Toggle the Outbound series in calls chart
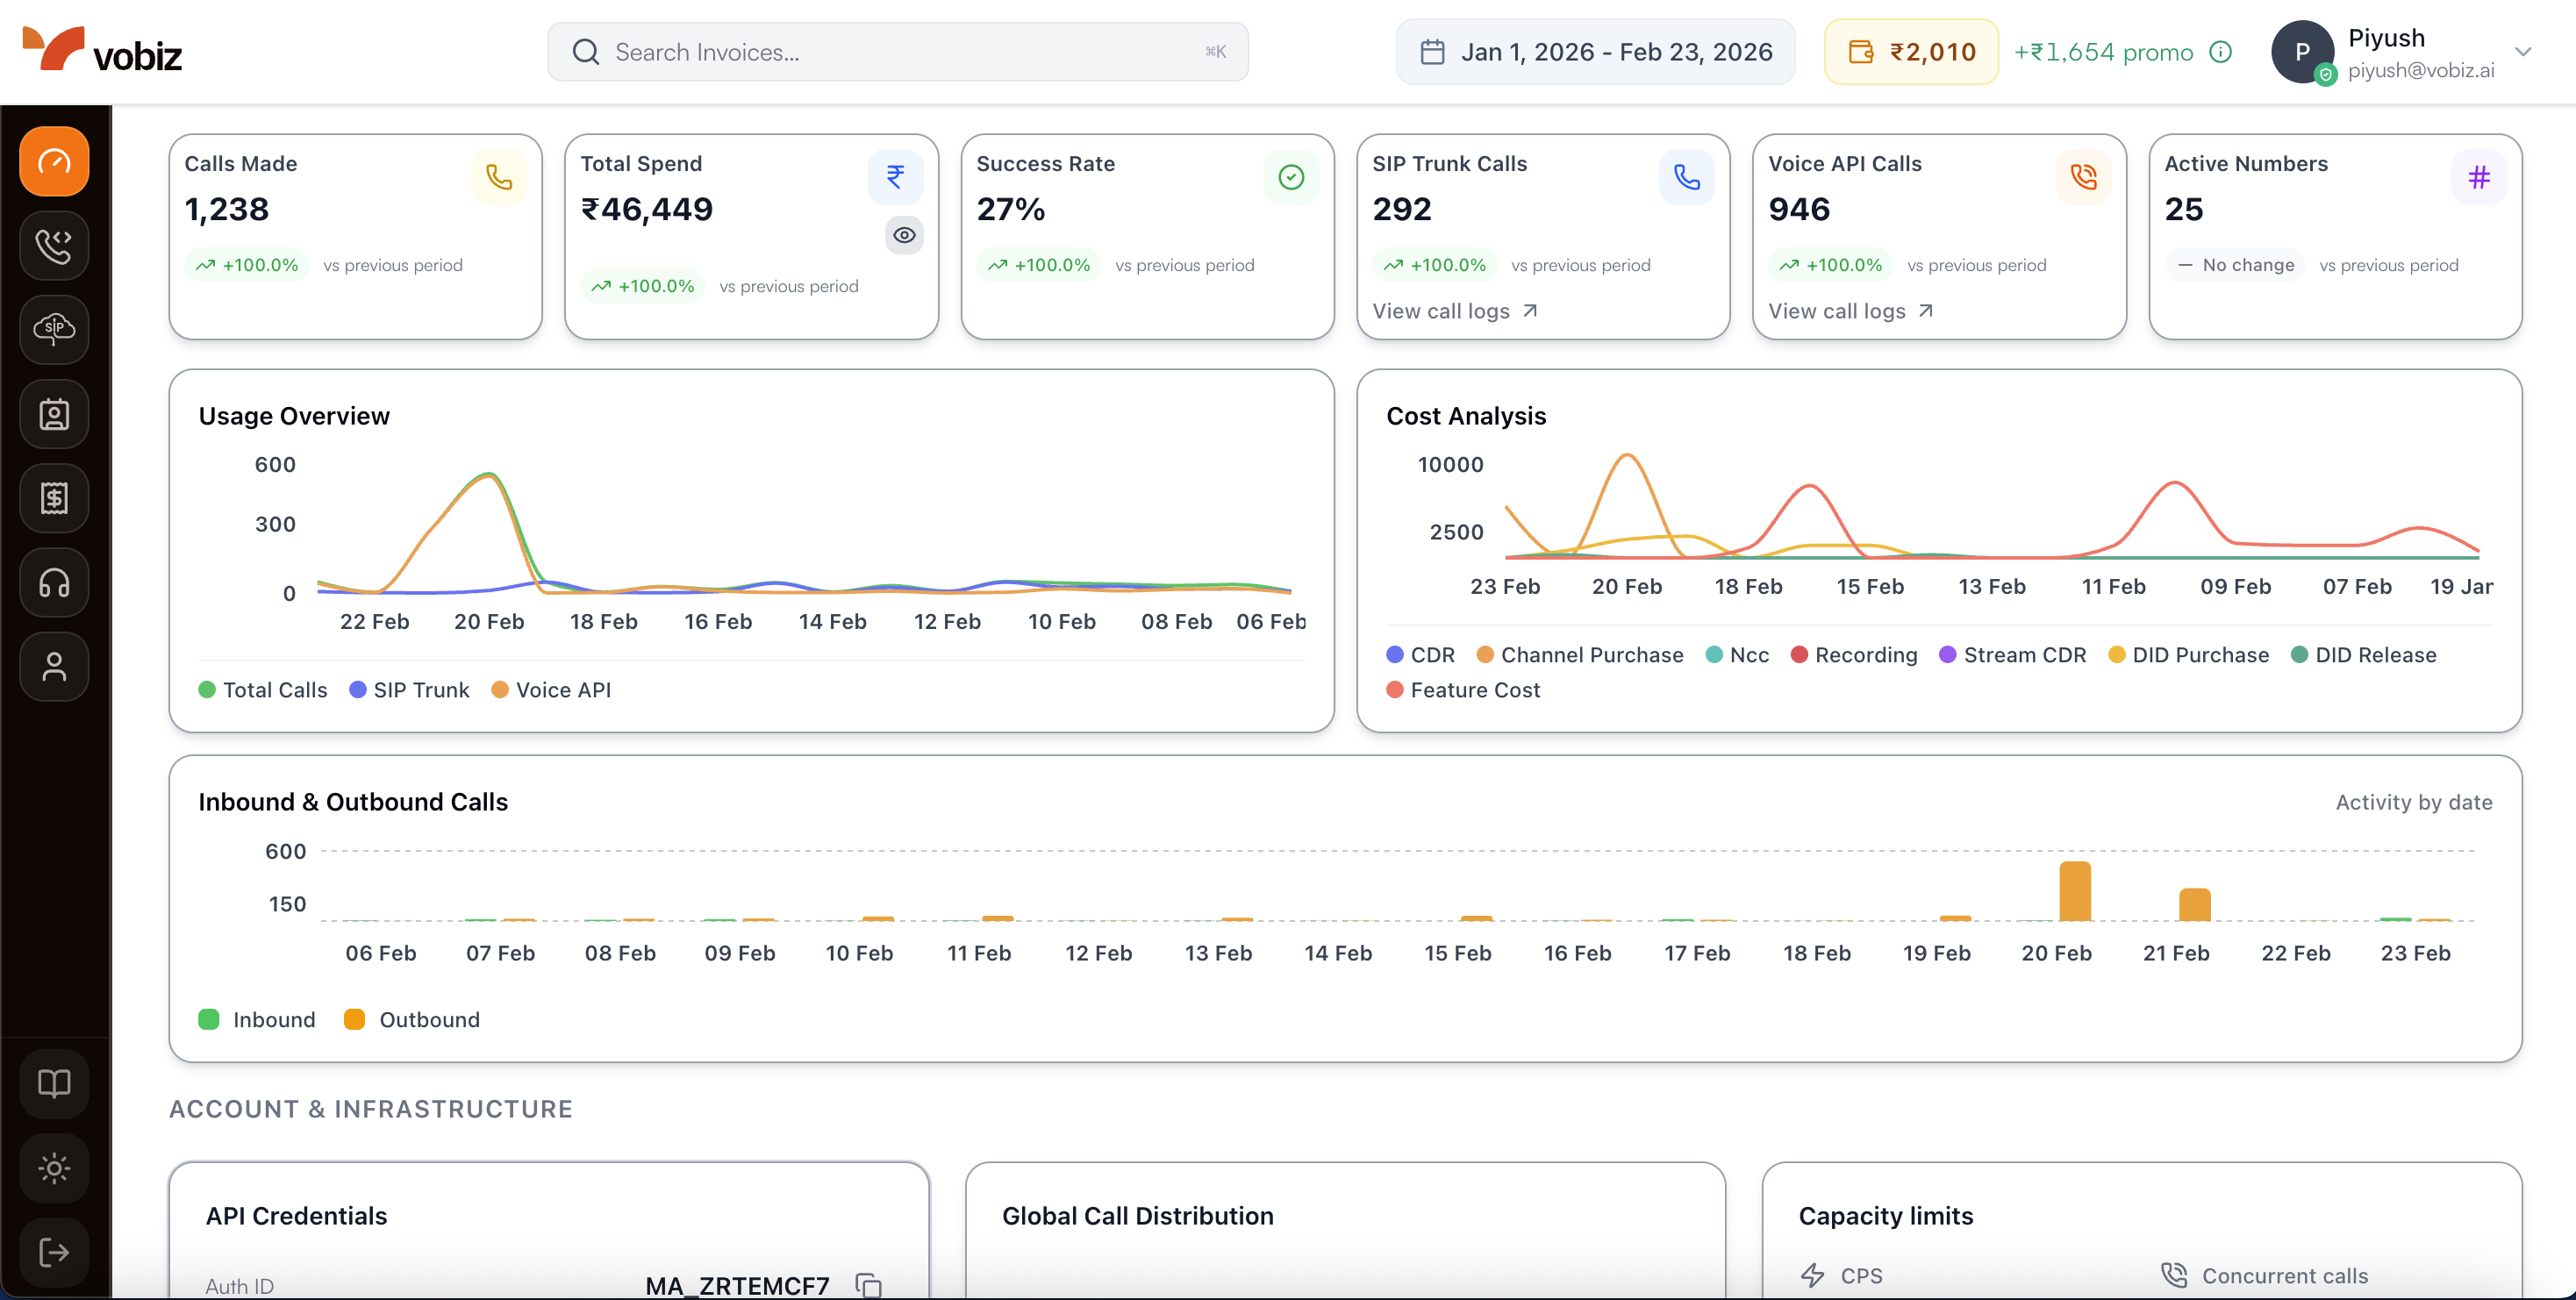2576x1300 pixels. click(x=412, y=1019)
